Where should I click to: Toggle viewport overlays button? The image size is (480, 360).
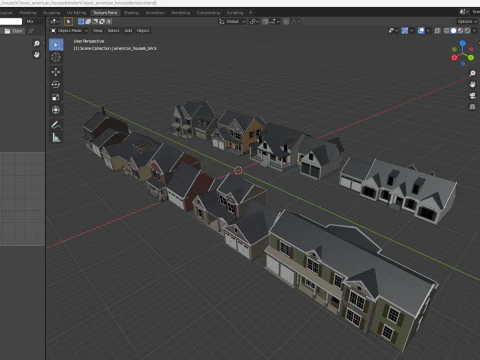pyautogui.click(x=421, y=31)
